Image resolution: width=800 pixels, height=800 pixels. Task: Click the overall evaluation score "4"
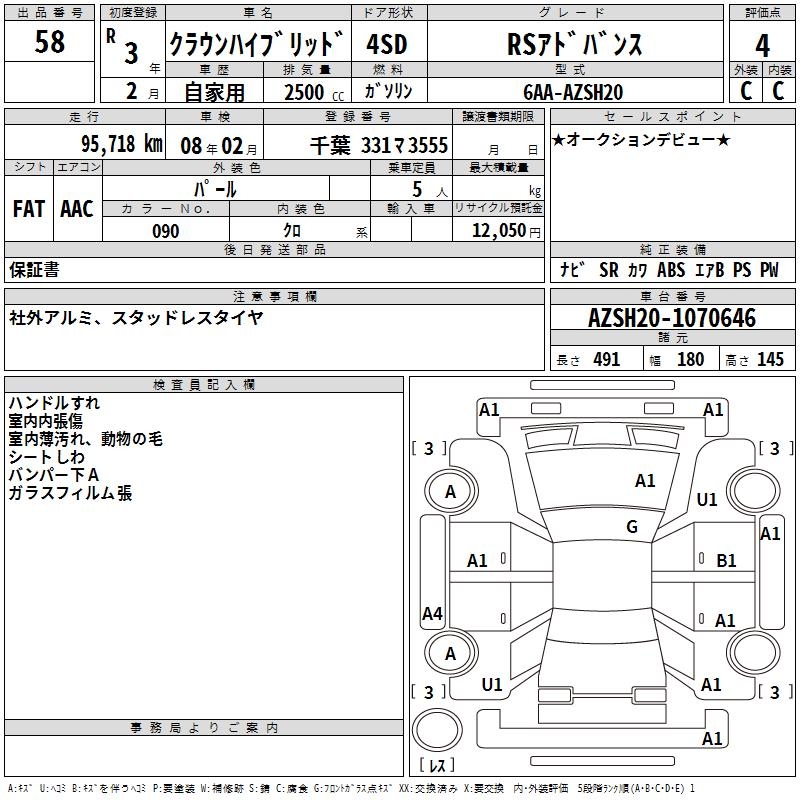[762, 45]
